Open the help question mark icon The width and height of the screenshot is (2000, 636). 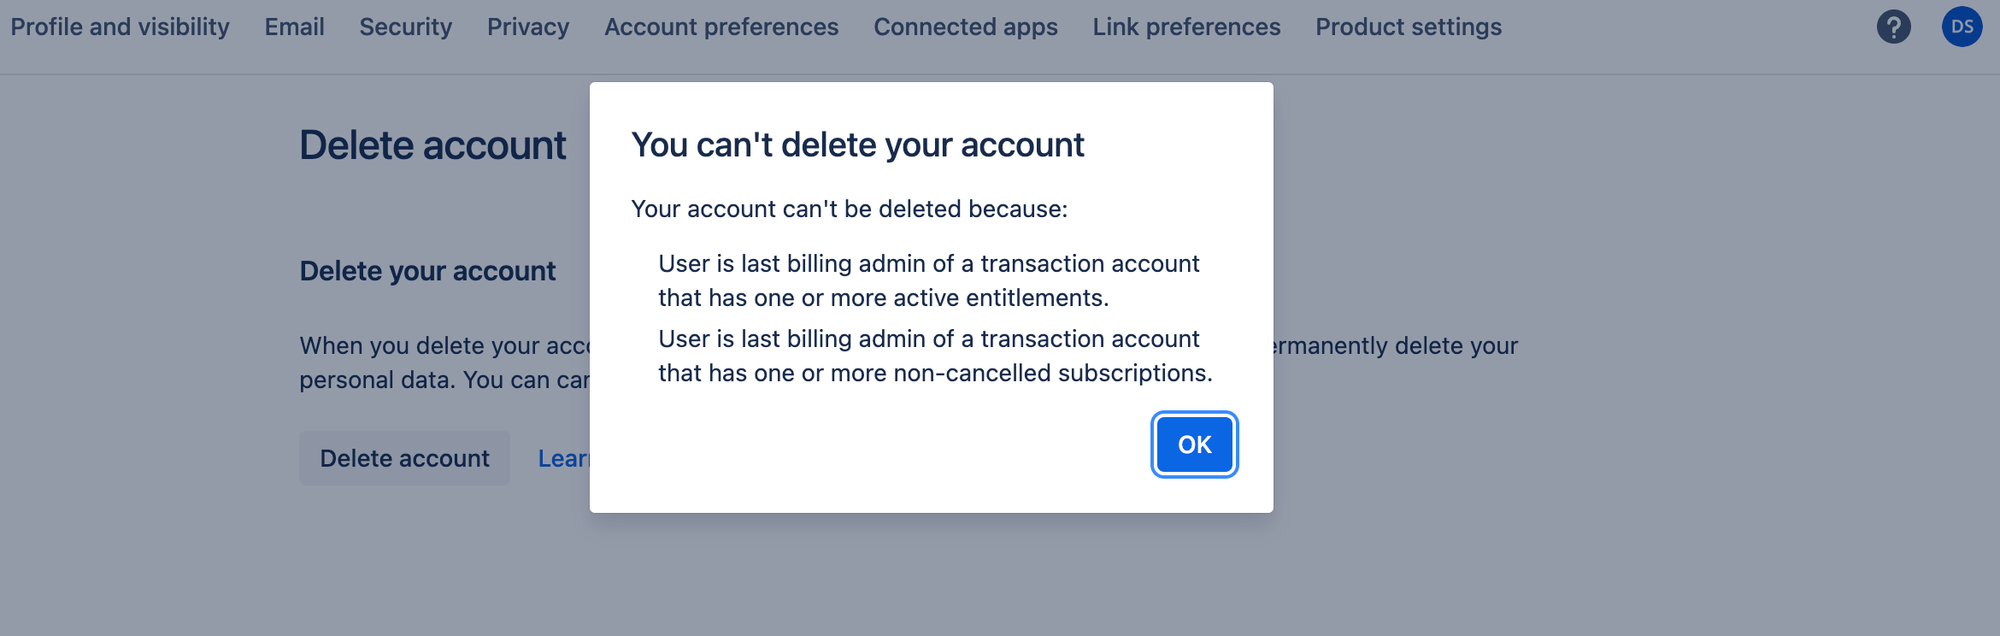tap(1893, 27)
